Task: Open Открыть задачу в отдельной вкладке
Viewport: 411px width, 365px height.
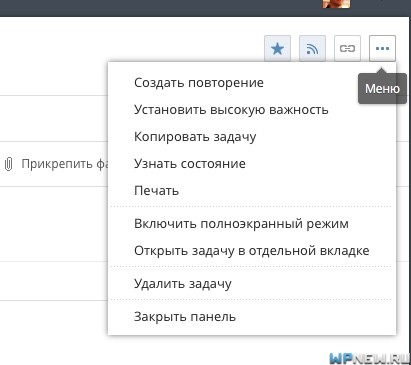Action: [x=252, y=251]
